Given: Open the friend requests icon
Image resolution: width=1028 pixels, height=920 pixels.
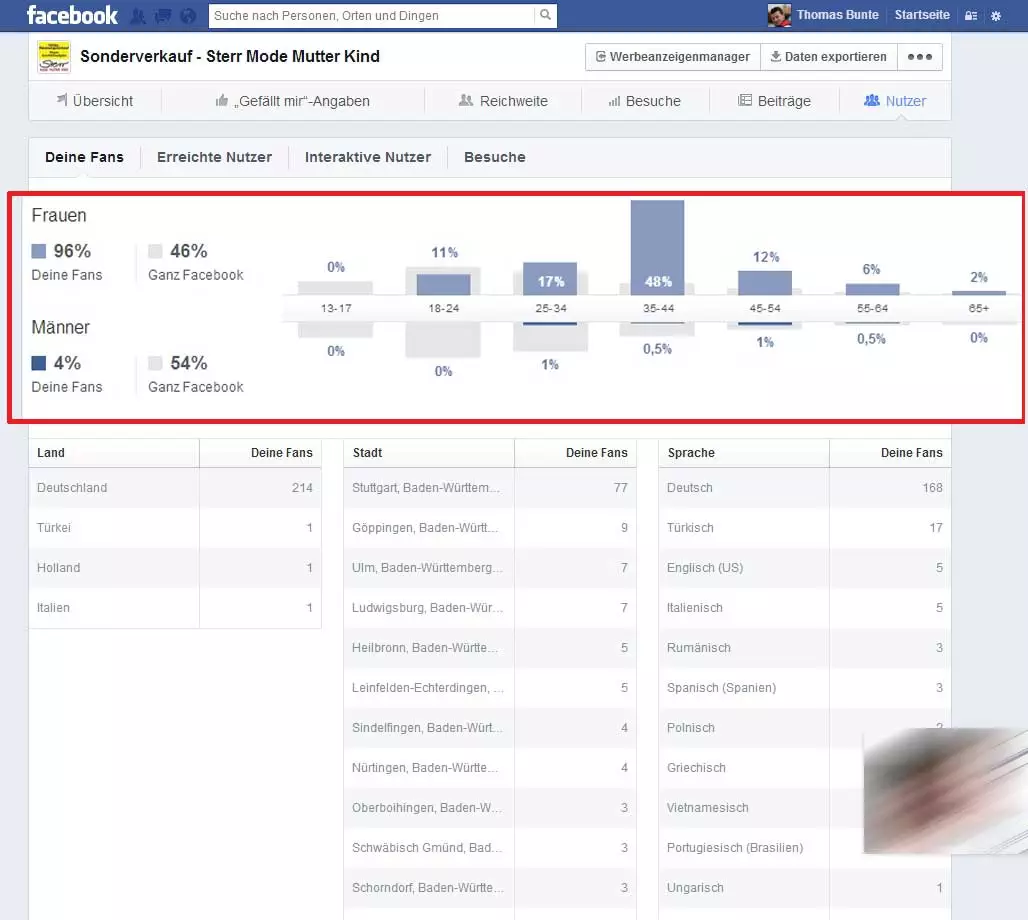Looking at the screenshot, I should (138, 16).
